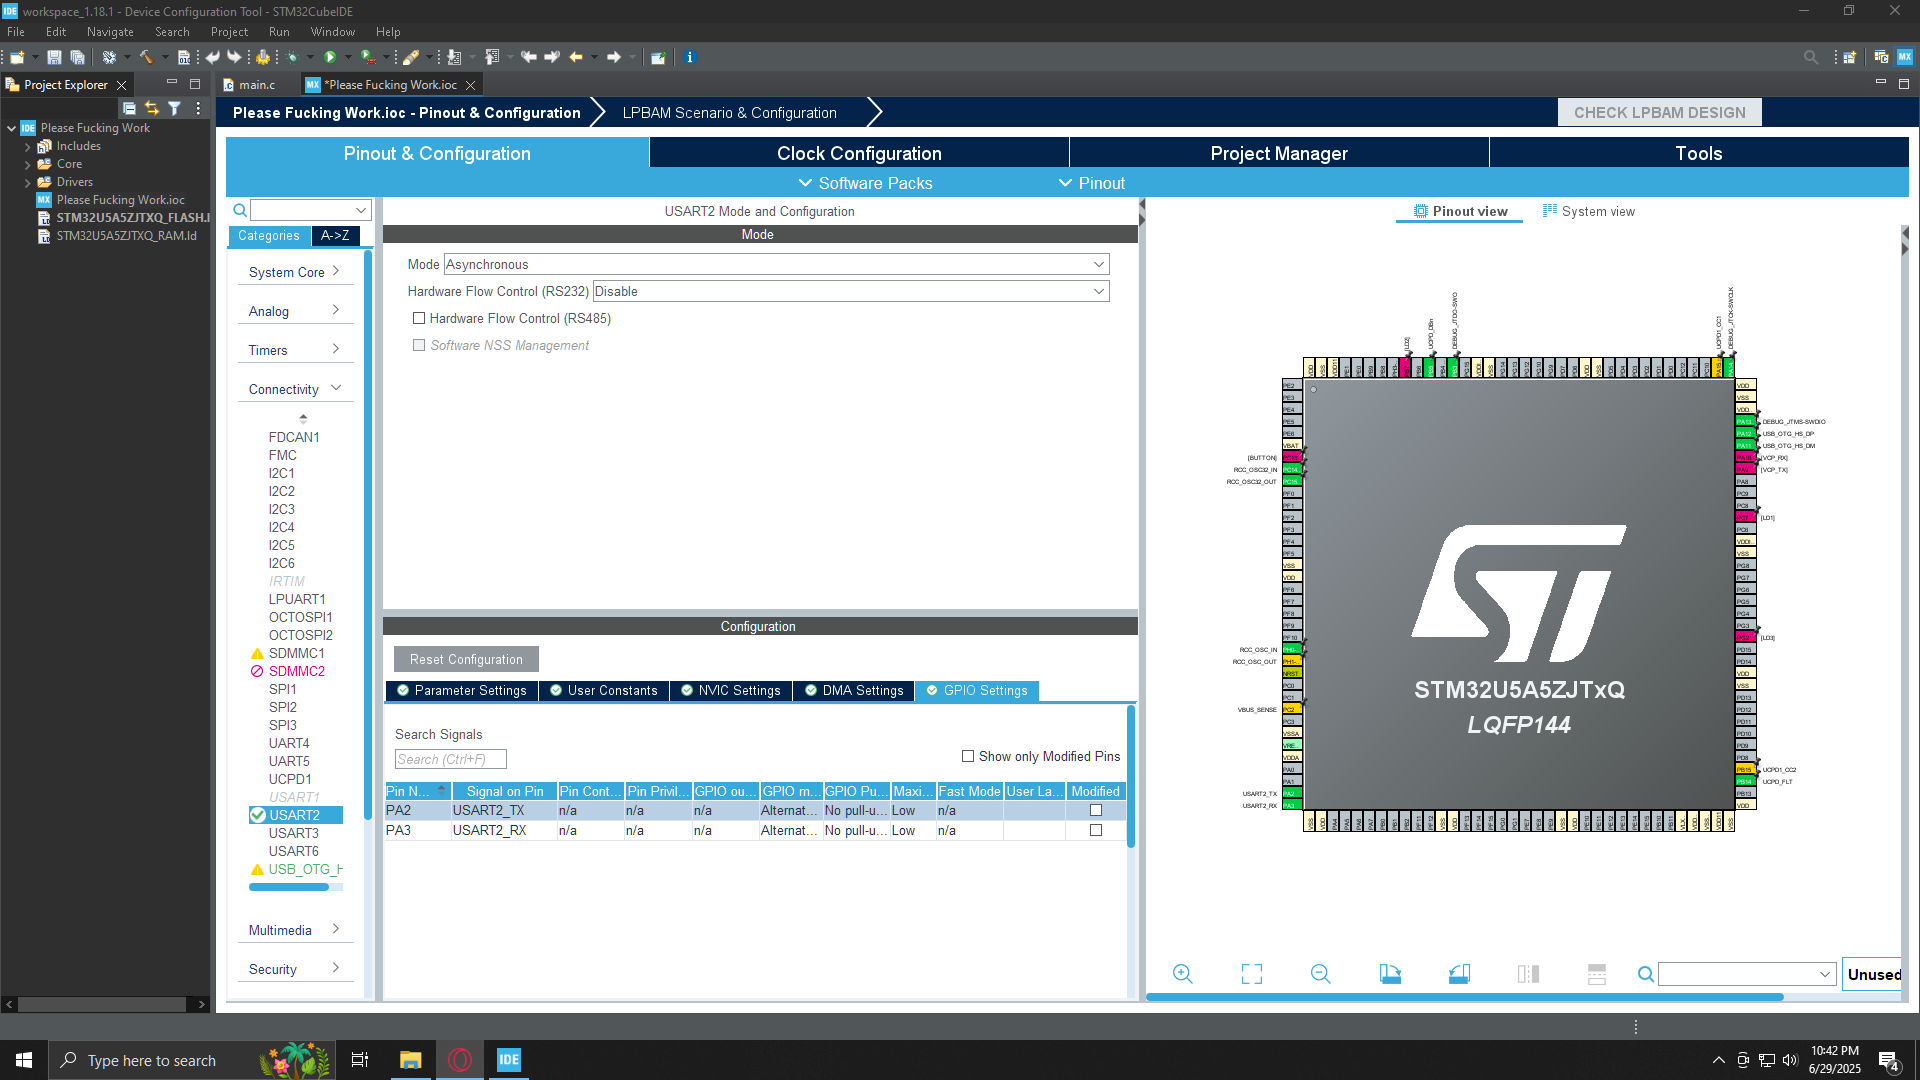Select USART2 in the Connectivity list
The height and width of the screenshot is (1080, 1920).
click(295, 815)
